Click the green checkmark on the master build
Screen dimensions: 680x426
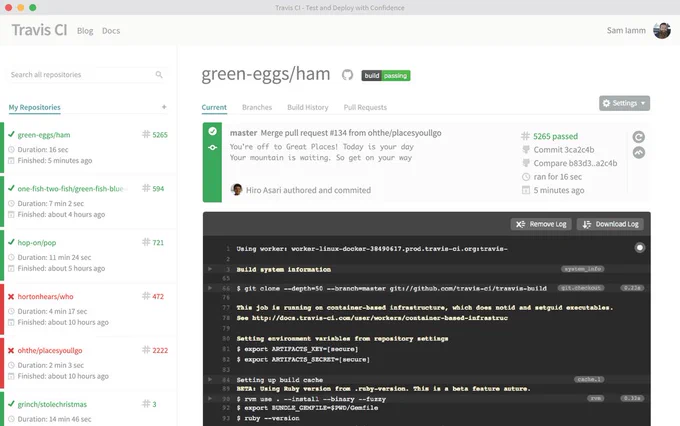point(212,131)
